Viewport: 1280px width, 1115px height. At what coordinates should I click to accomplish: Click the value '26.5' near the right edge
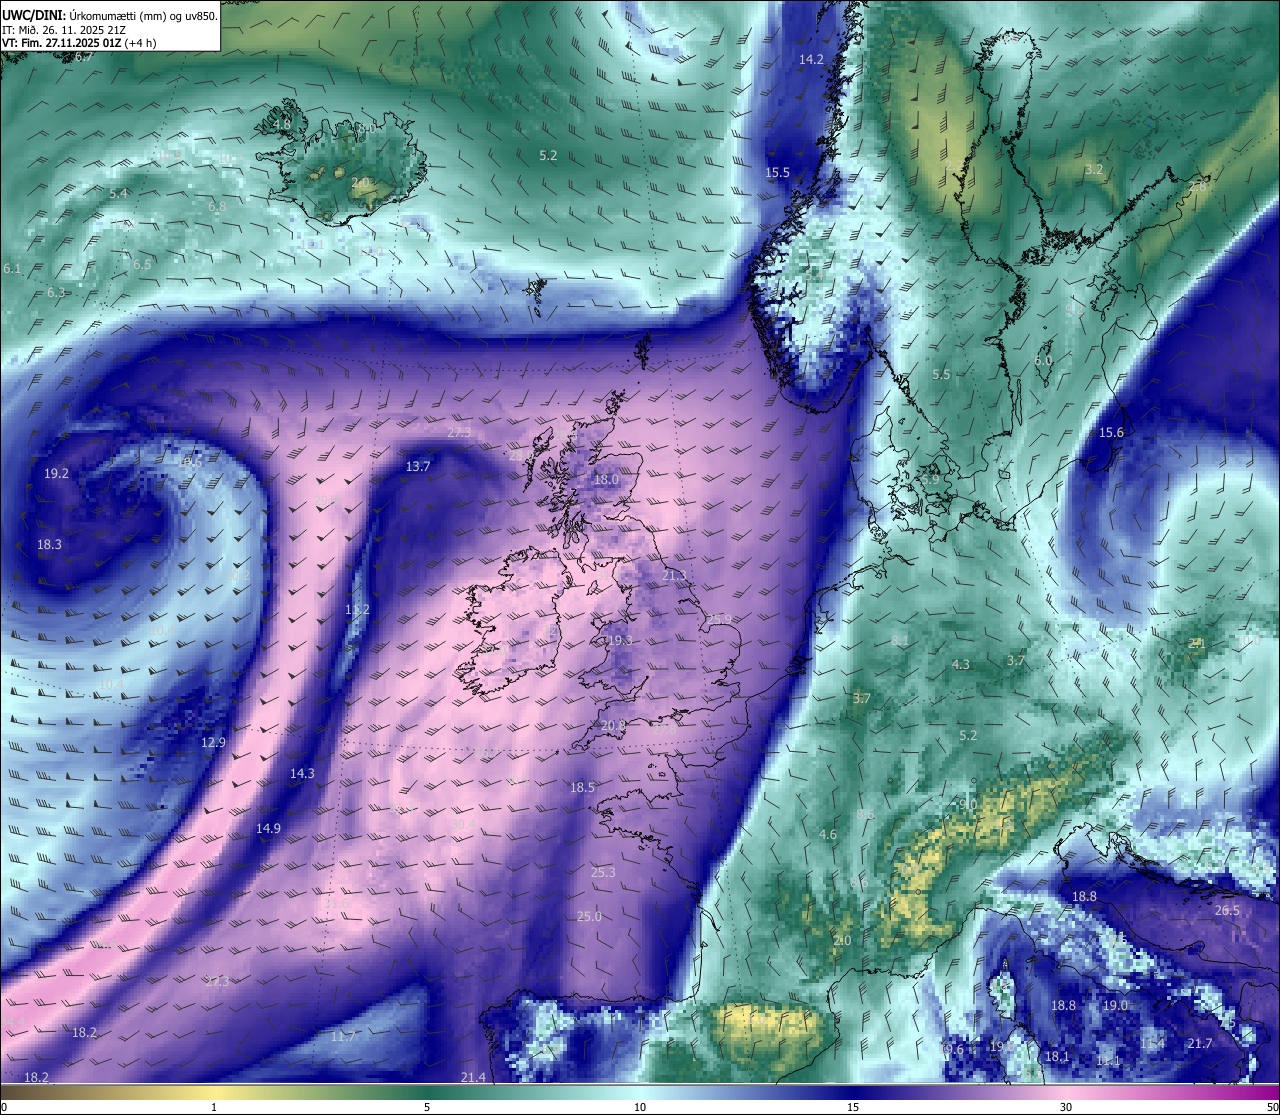point(1227,910)
